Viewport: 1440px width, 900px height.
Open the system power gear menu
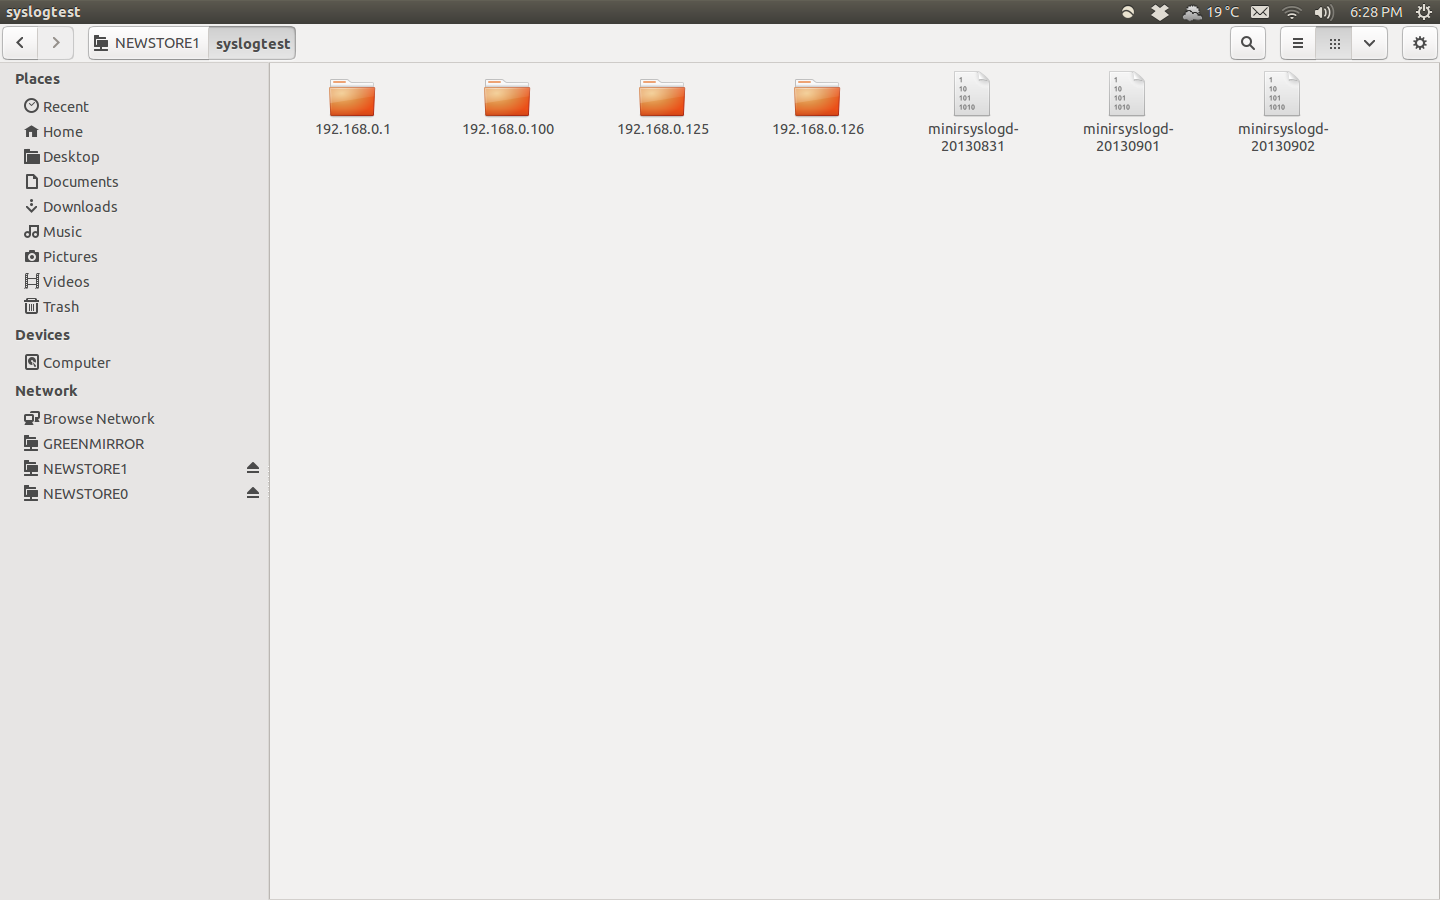click(1424, 12)
